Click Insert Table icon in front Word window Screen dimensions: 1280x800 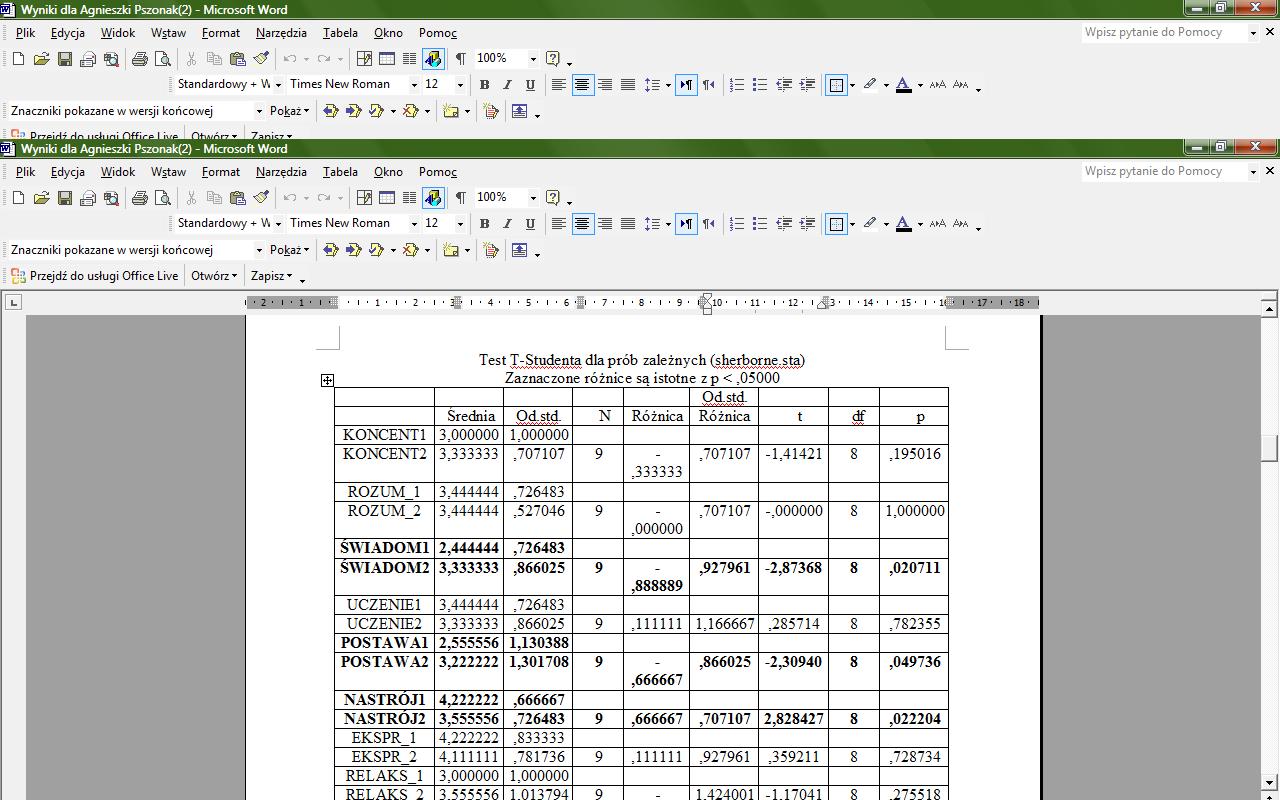tap(387, 198)
